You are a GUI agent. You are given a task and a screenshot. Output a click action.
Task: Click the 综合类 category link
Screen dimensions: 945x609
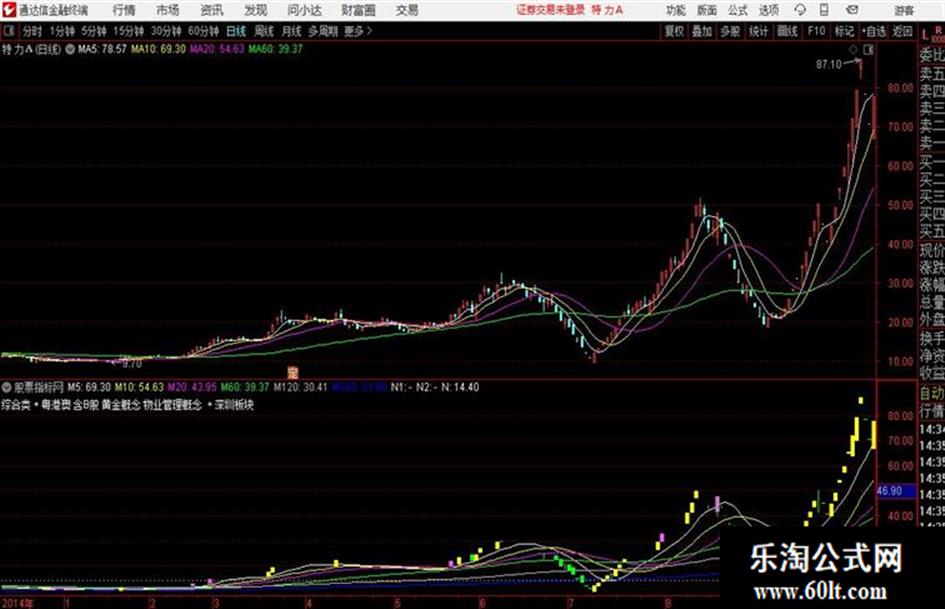click(16, 405)
